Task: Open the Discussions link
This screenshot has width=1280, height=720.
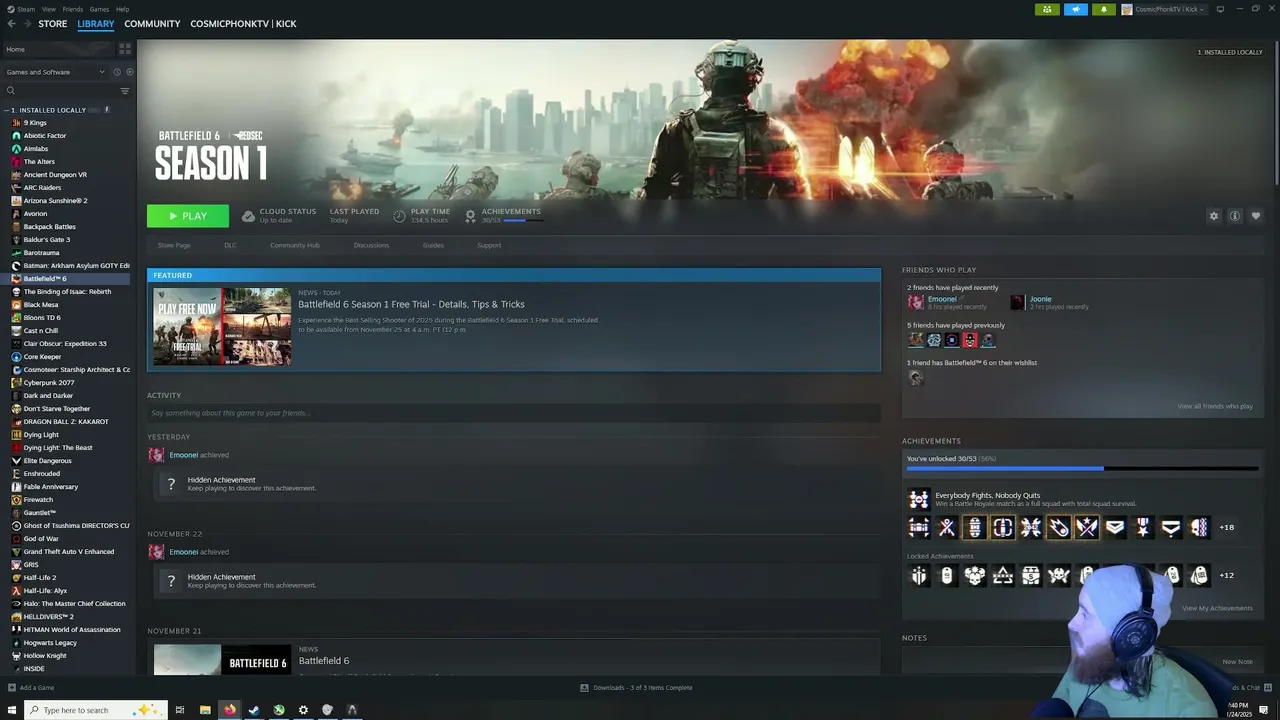Action: (371, 245)
